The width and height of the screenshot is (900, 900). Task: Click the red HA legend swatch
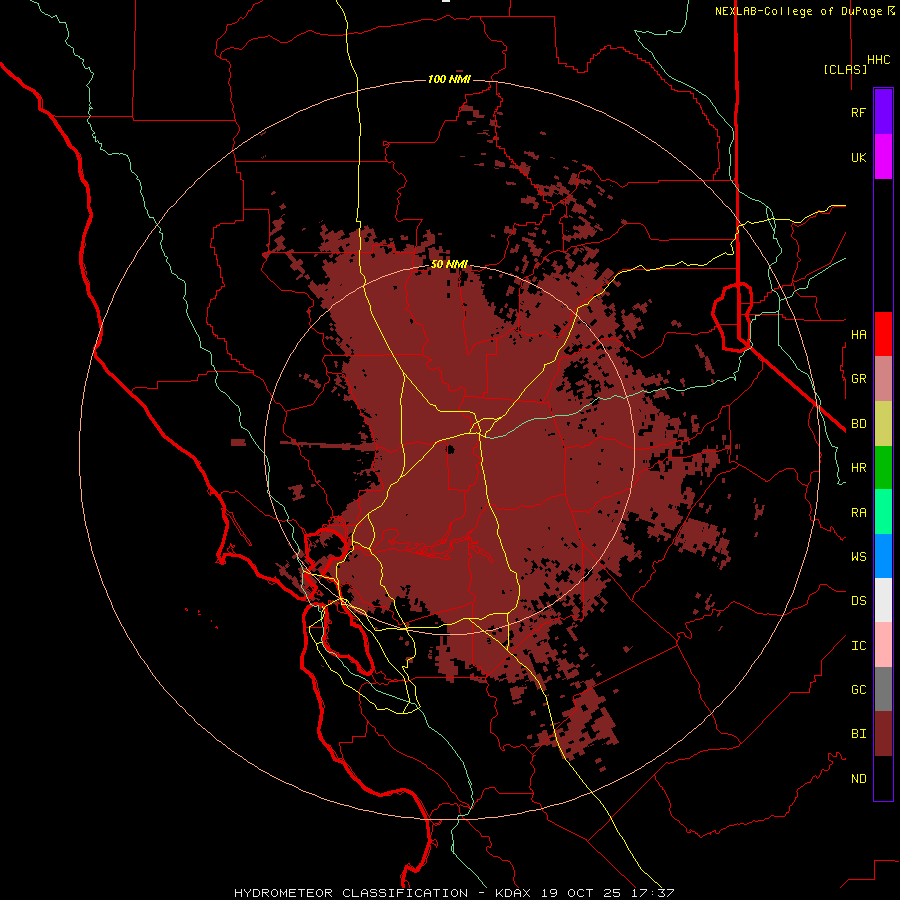[x=883, y=334]
